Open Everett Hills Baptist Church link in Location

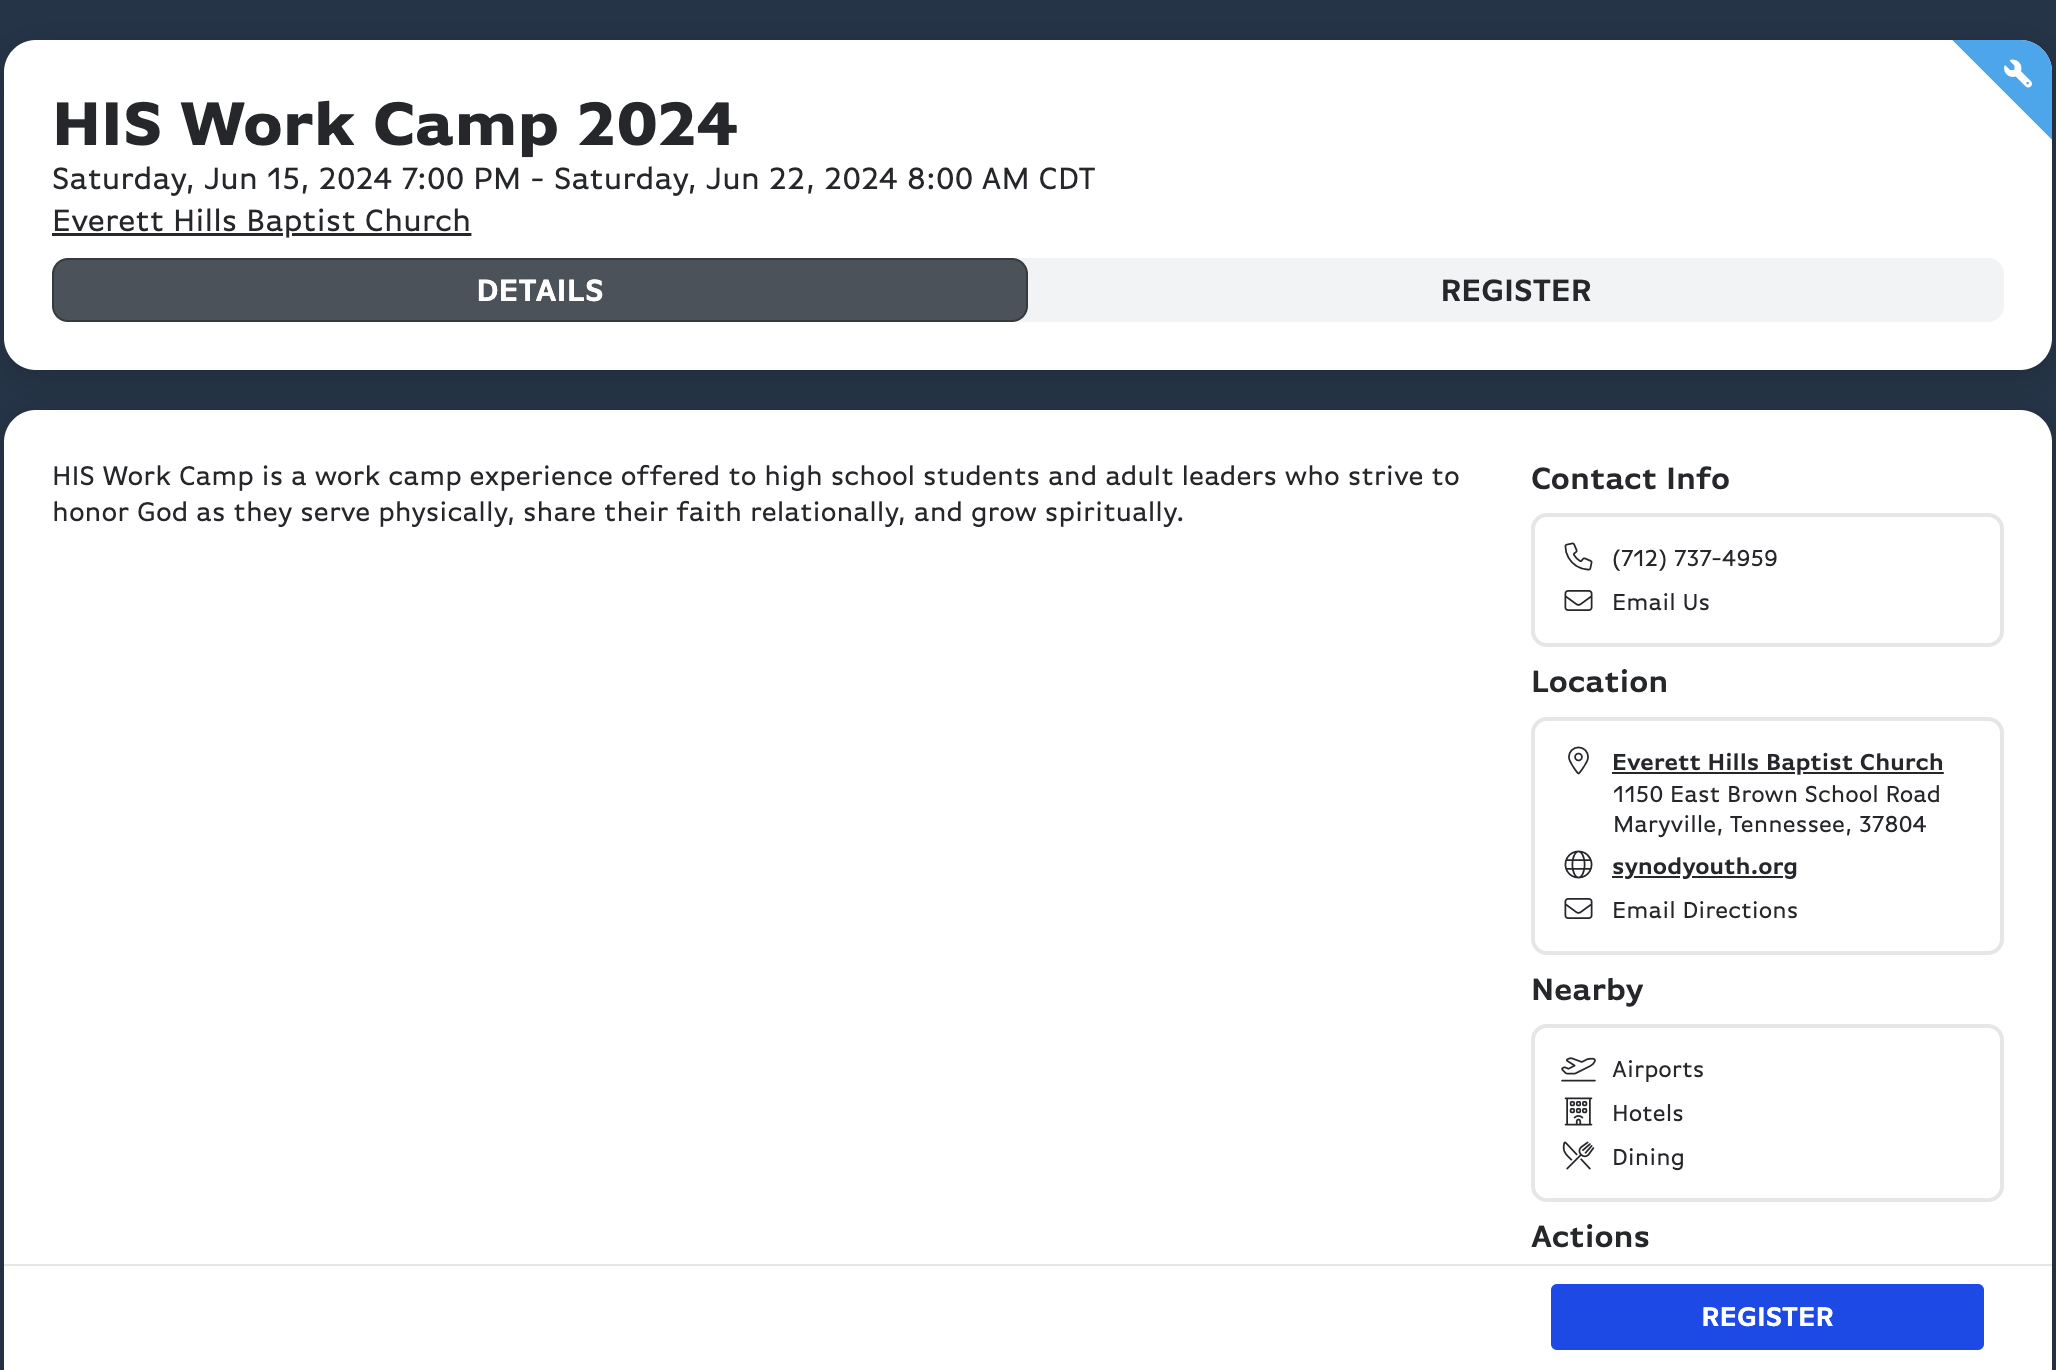tap(1777, 762)
